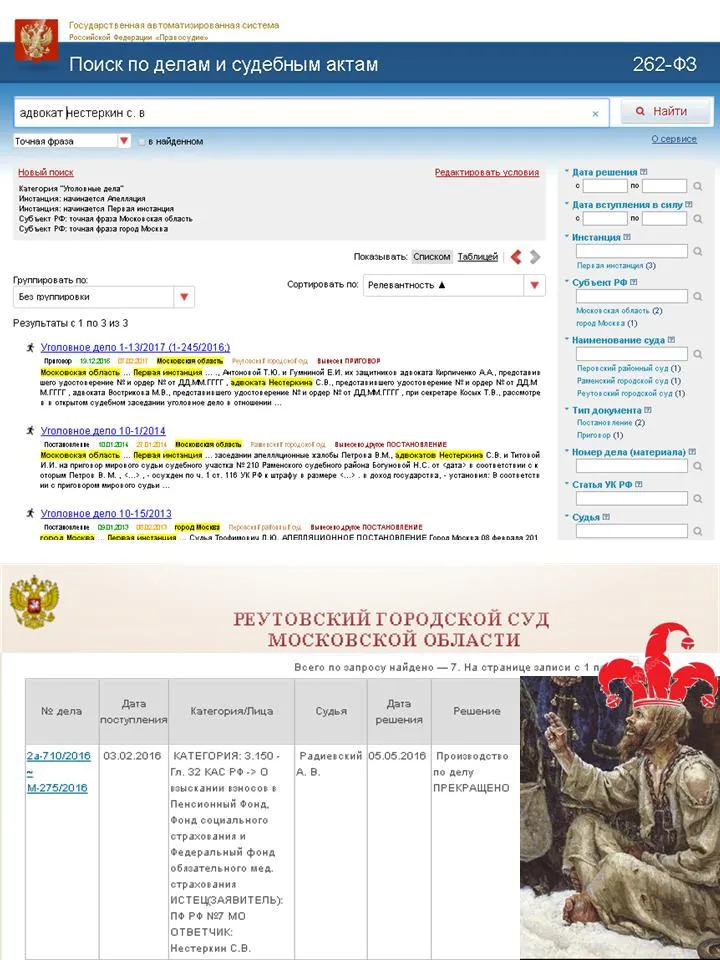Click the 'Дата поступления' column header
Screen dimensions: 720x960
(x=133, y=712)
